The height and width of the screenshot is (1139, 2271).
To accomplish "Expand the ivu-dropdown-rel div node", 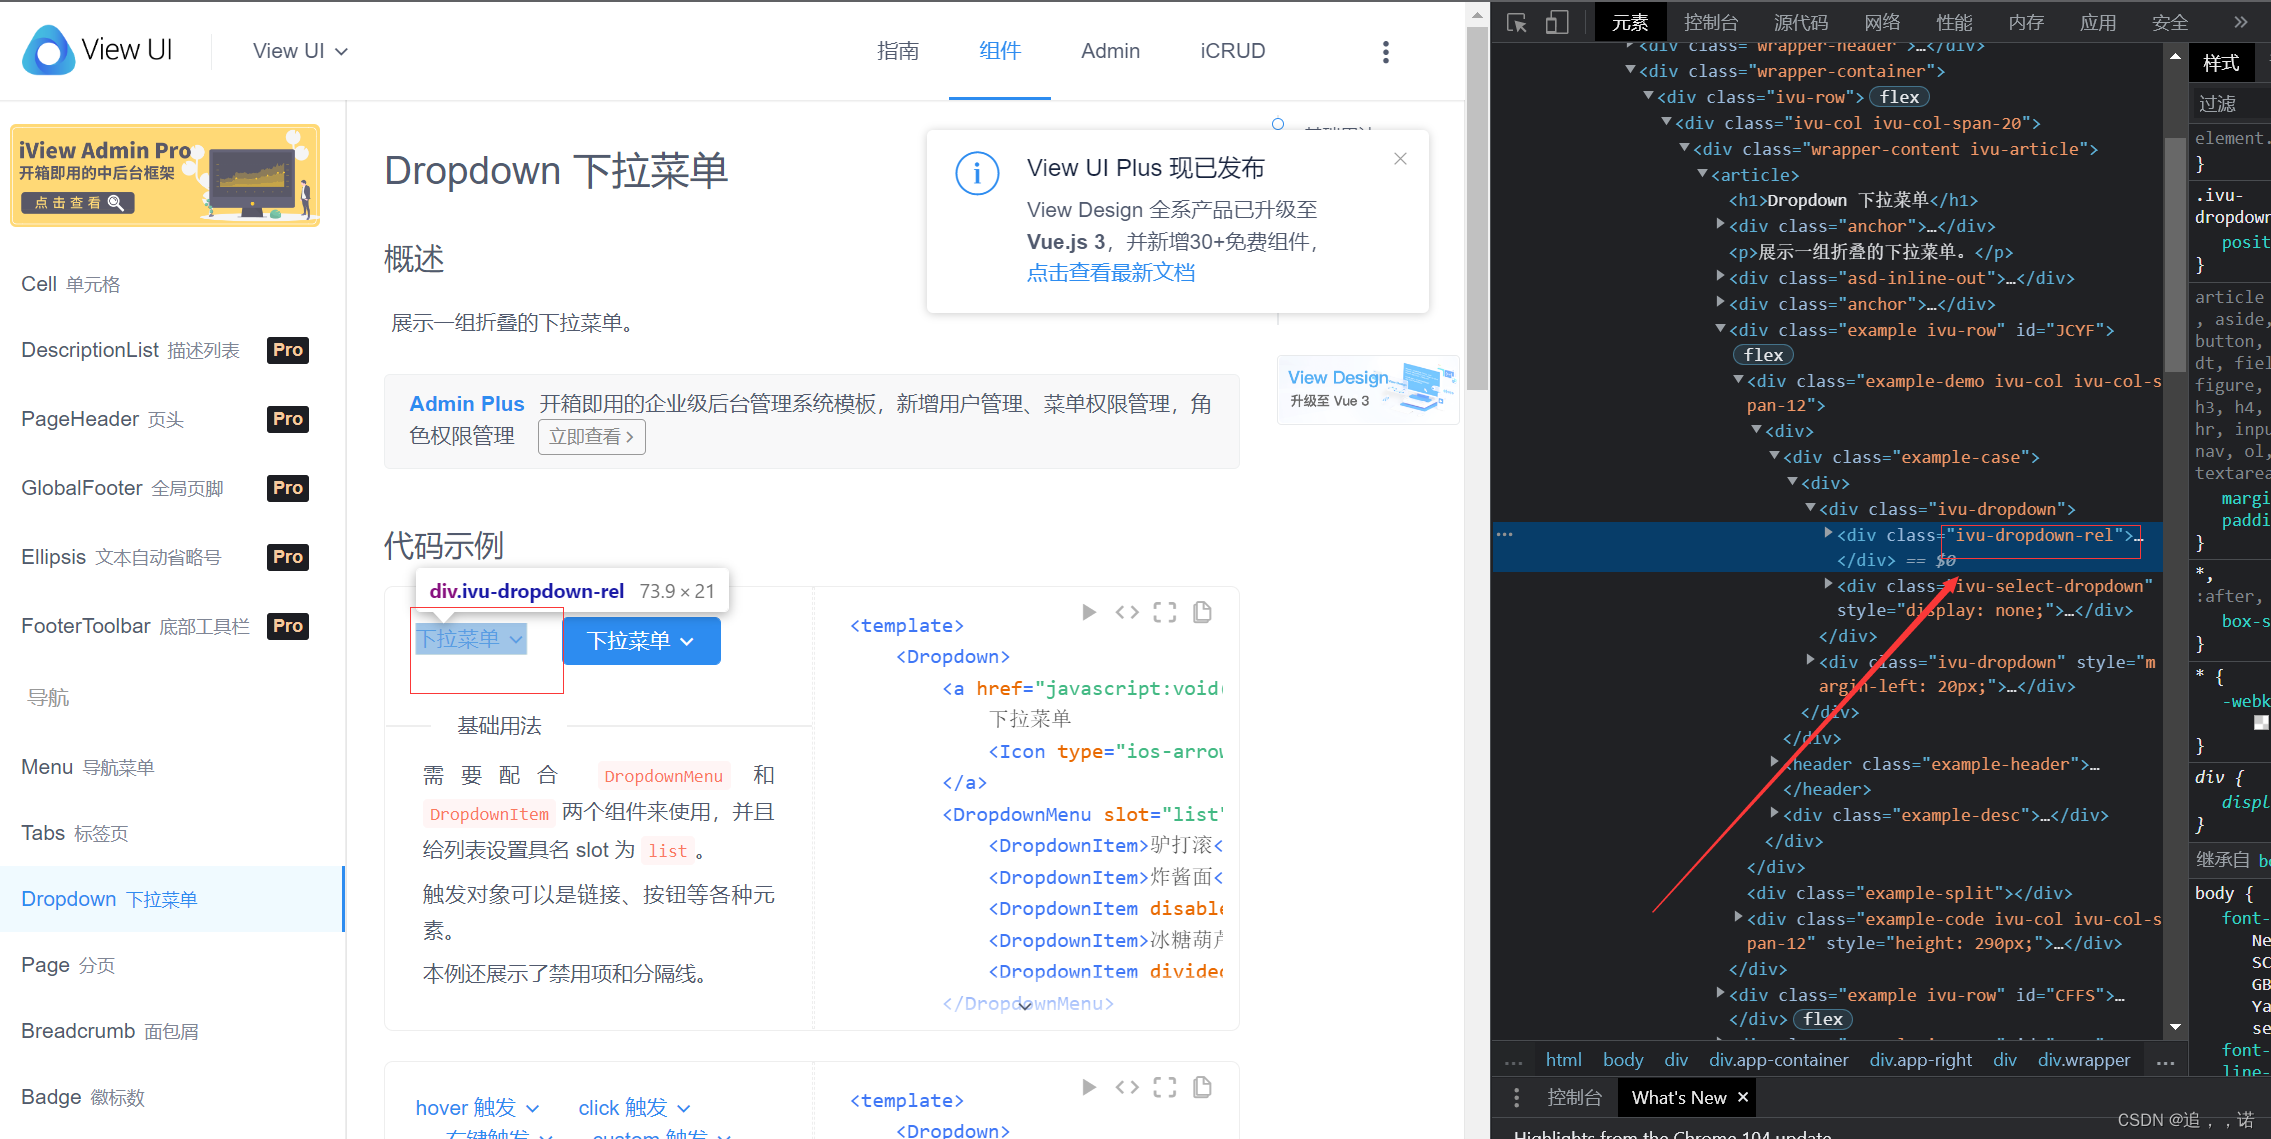I will 1828,534.
